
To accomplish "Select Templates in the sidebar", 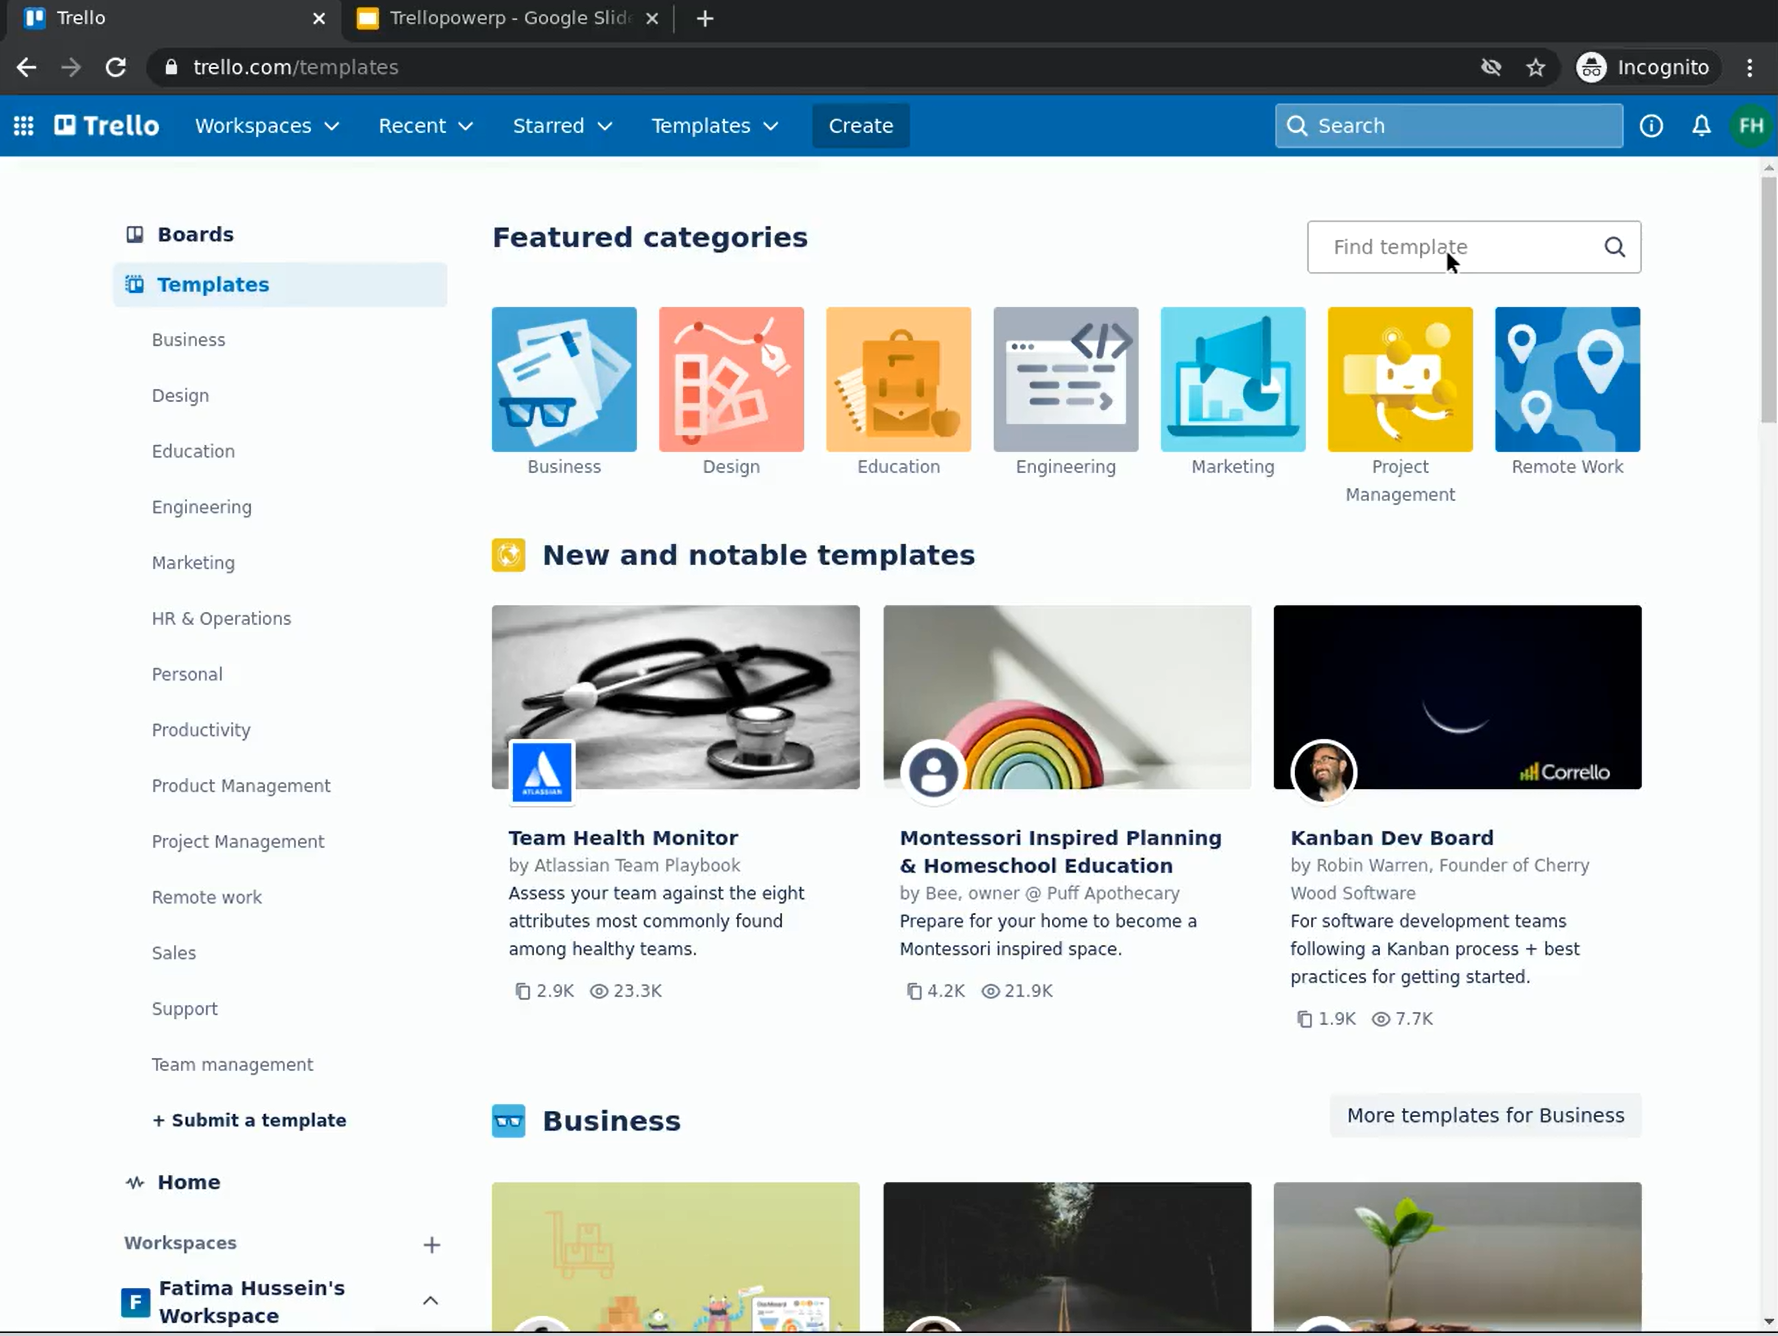I will click(280, 285).
